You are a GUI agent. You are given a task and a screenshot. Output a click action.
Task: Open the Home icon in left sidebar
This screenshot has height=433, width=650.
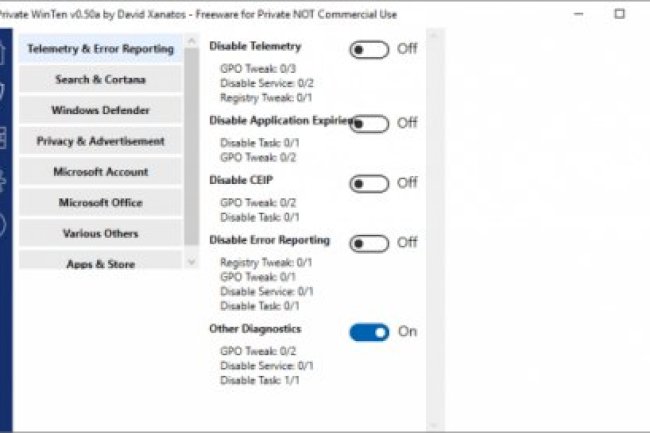click(4, 50)
